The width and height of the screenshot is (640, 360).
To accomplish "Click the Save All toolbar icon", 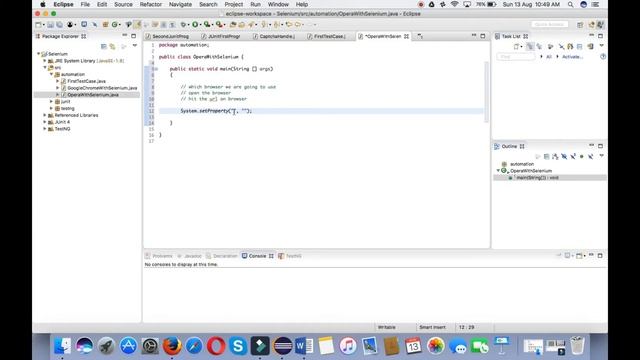I will coord(59,24).
